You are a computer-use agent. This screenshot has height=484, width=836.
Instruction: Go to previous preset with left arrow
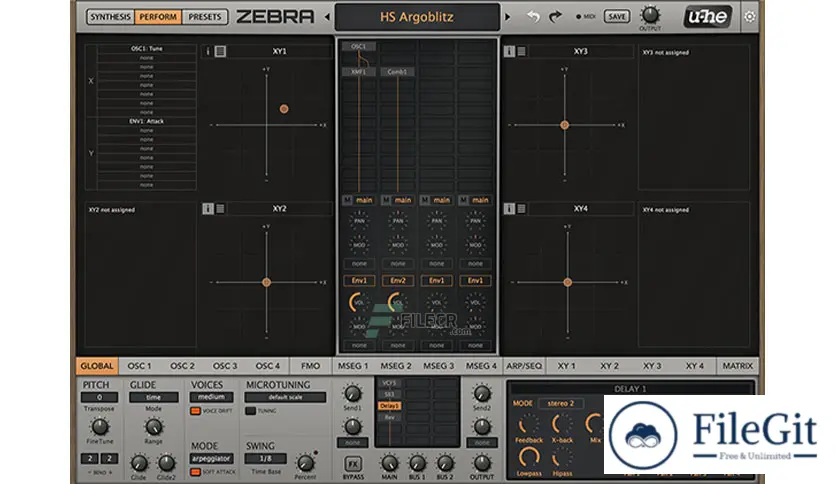coord(327,17)
